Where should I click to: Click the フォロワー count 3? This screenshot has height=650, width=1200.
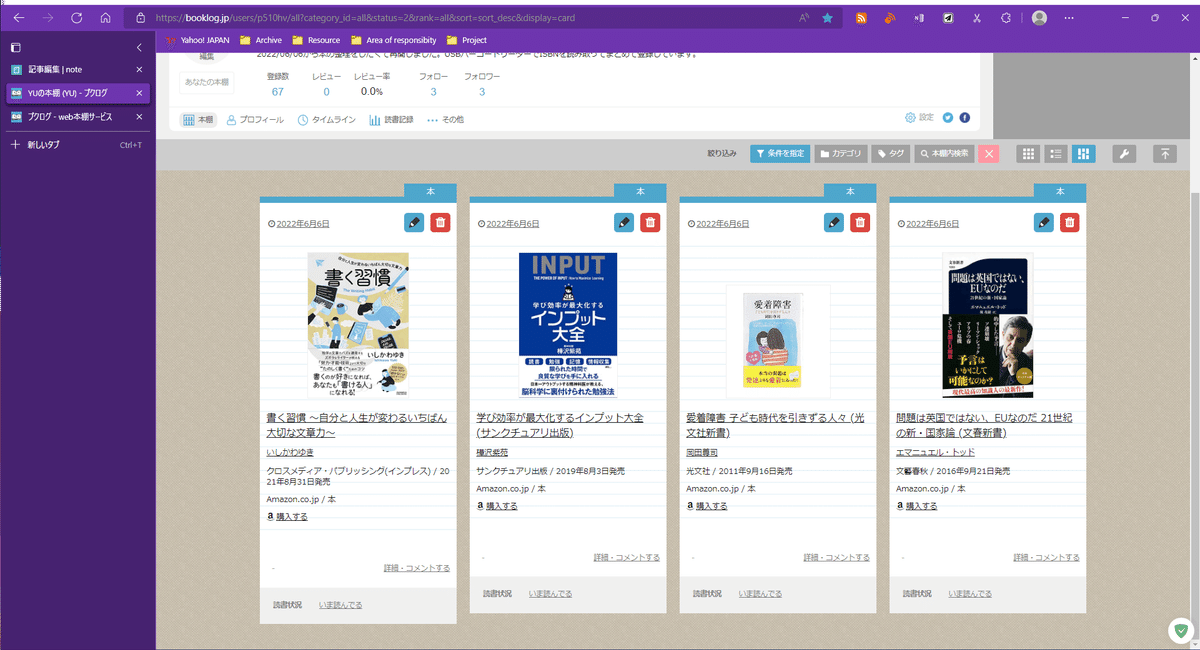point(482,92)
